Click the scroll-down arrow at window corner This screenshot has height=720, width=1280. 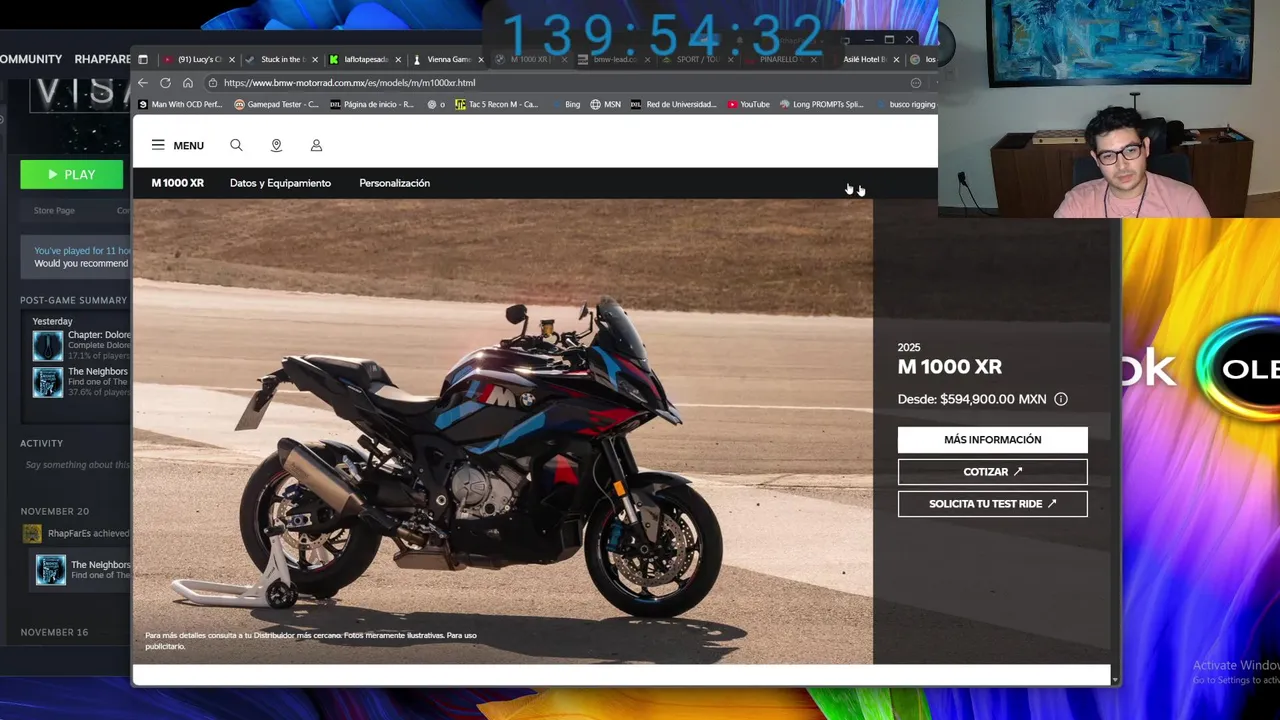tap(1115, 679)
